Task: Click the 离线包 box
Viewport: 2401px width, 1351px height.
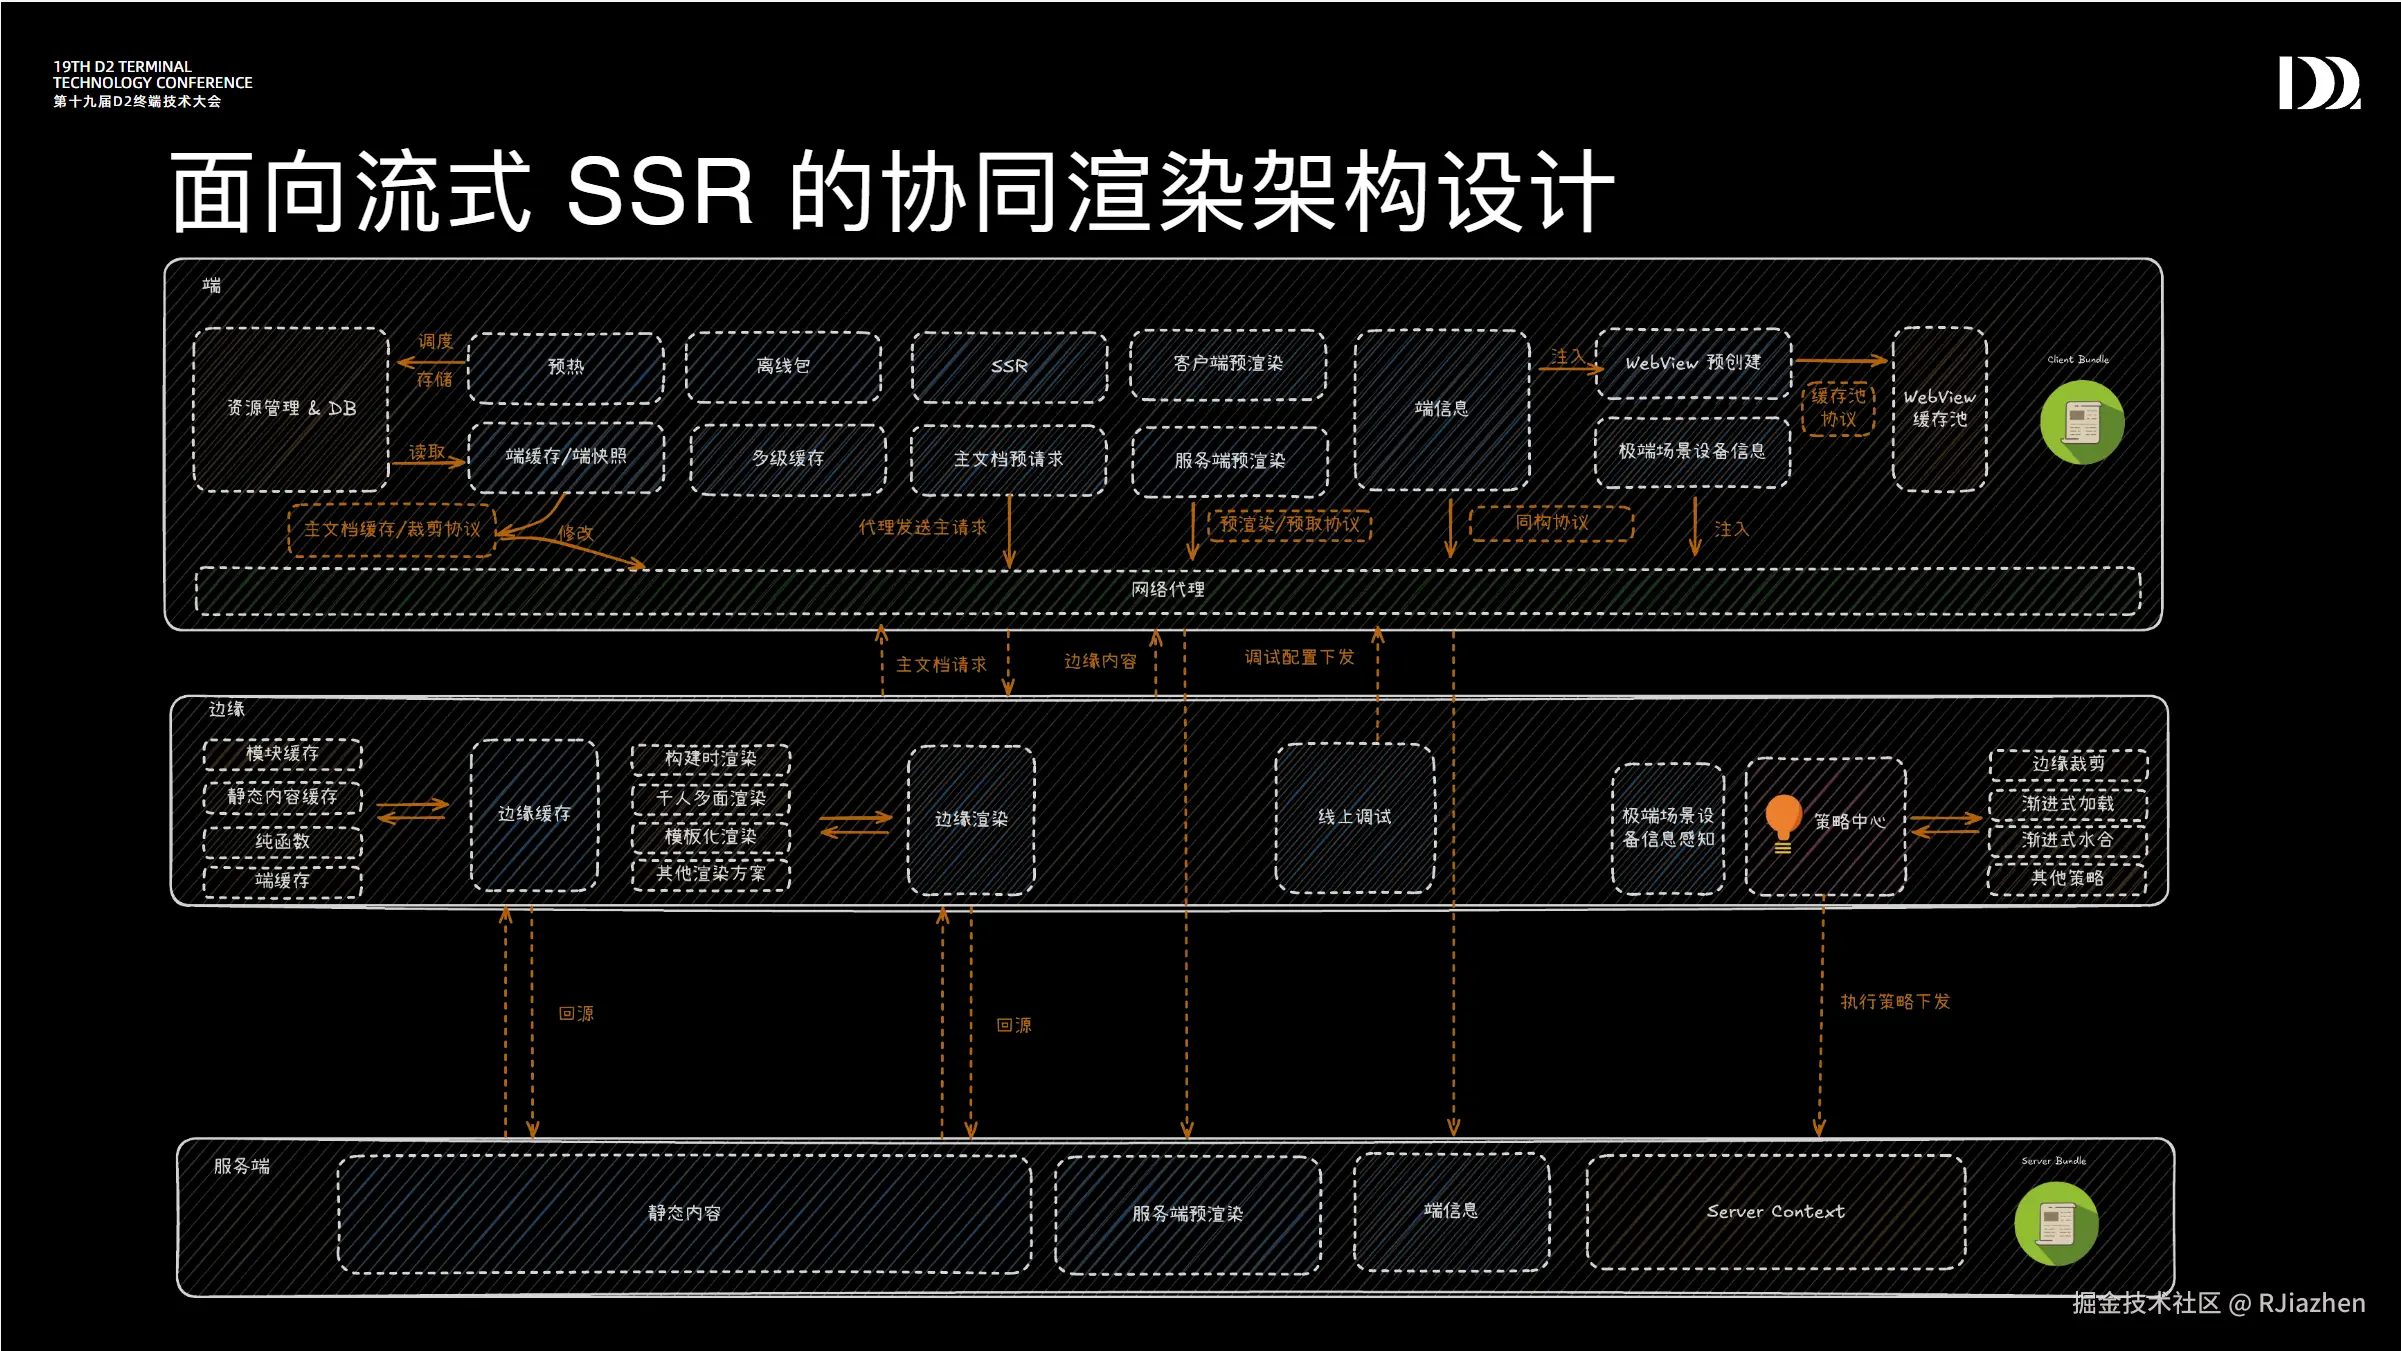Action: pos(783,366)
